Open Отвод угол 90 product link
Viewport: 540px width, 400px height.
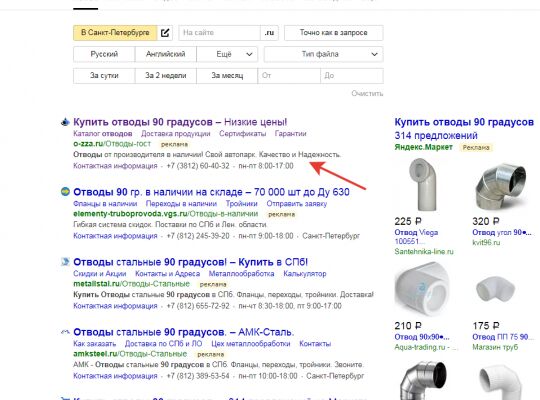[501, 232]
